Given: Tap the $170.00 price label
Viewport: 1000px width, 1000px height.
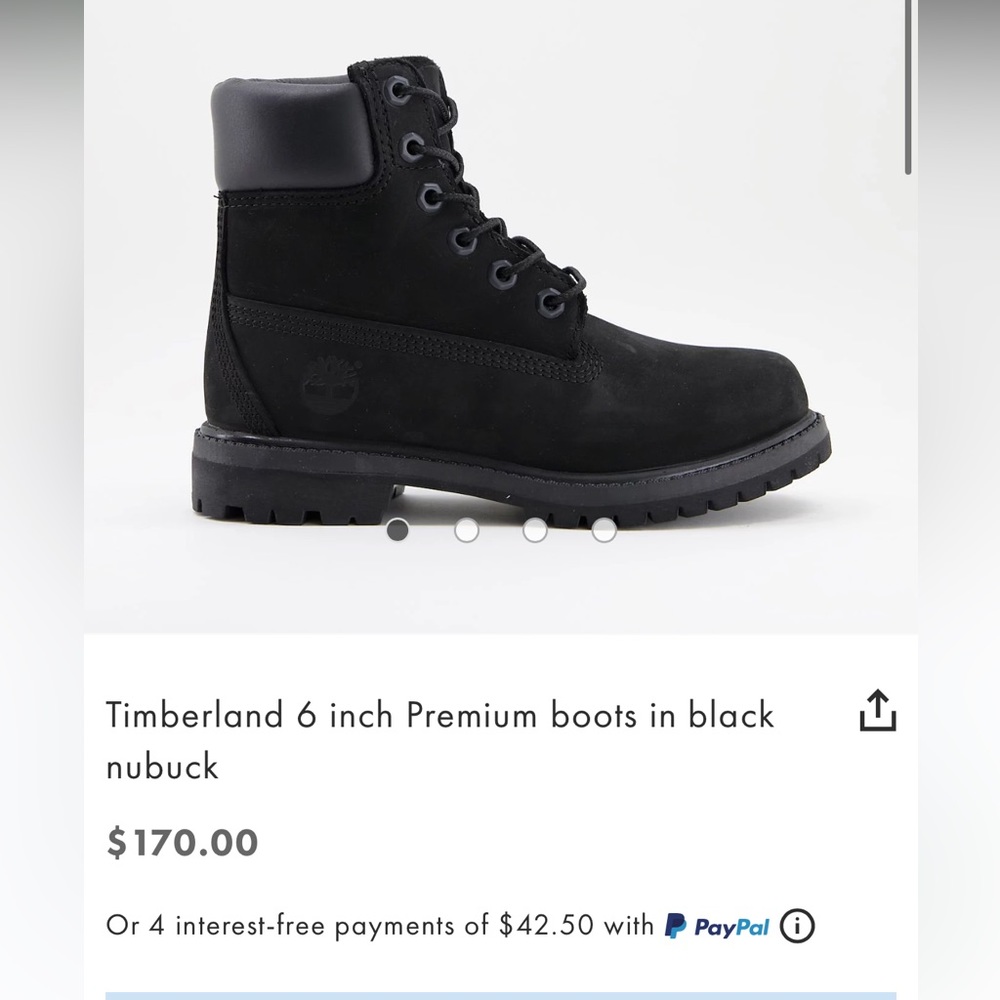Looking at the screenshot, I should pyautogui.click(x=182, y=843).
